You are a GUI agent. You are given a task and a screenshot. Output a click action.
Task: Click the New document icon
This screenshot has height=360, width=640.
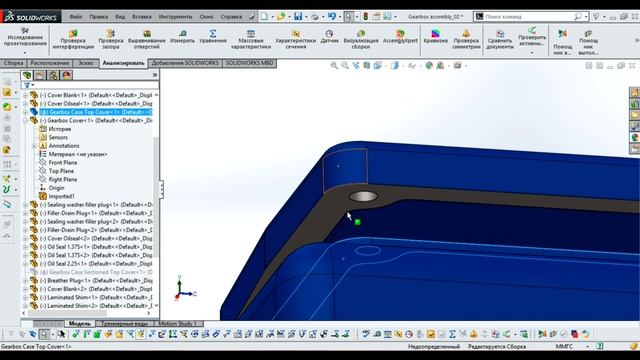tap(264, 16)
